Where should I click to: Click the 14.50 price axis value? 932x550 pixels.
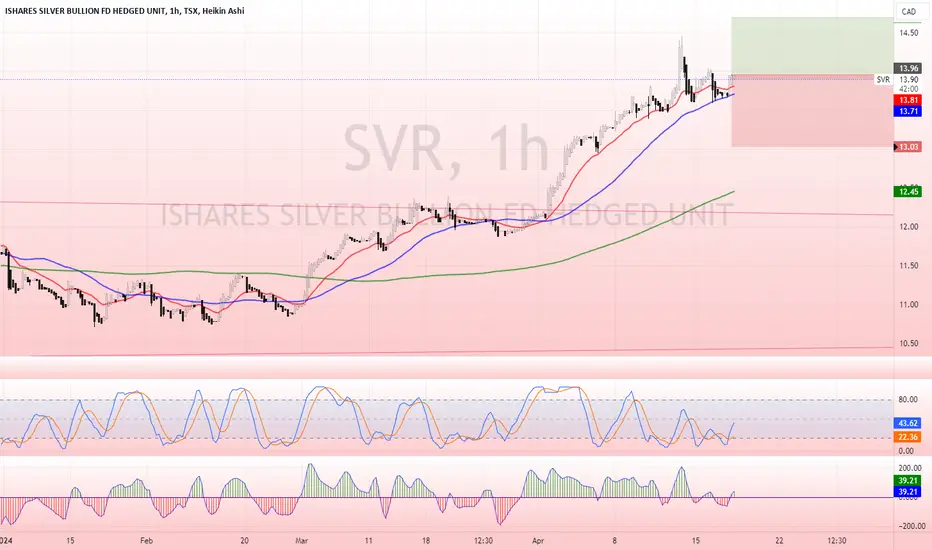(908, 33)
